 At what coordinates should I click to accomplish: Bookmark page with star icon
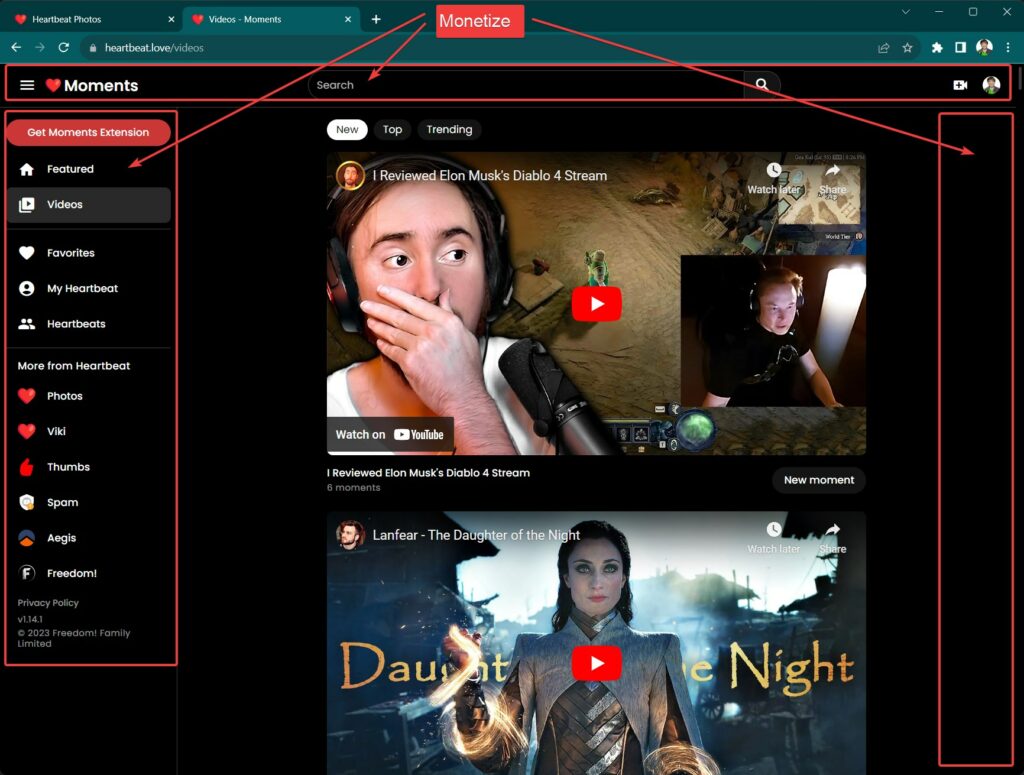click(x=907, y=48)
